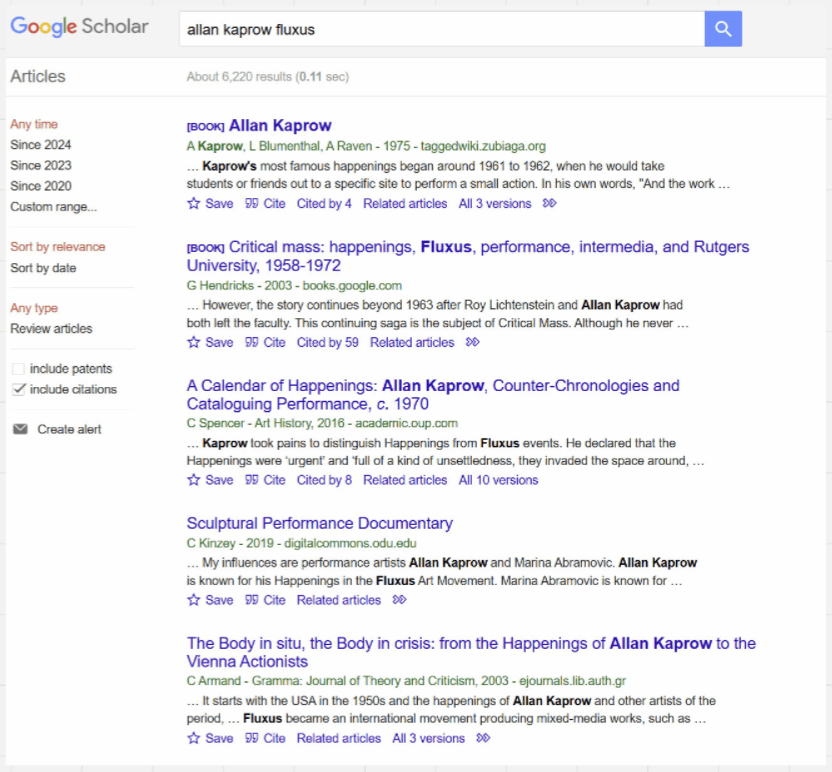
Task: Filter by Review articles
Action: (x=51, y=329)
